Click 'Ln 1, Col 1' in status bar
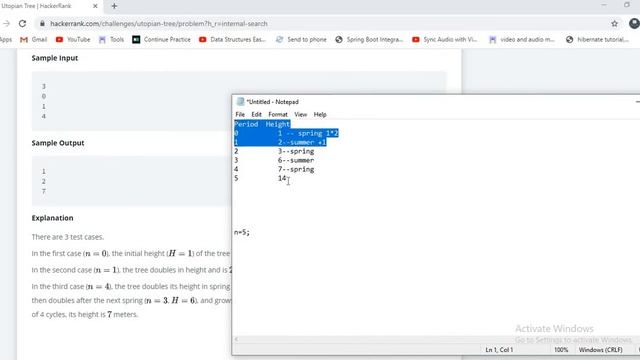 [x=499, y=350]
